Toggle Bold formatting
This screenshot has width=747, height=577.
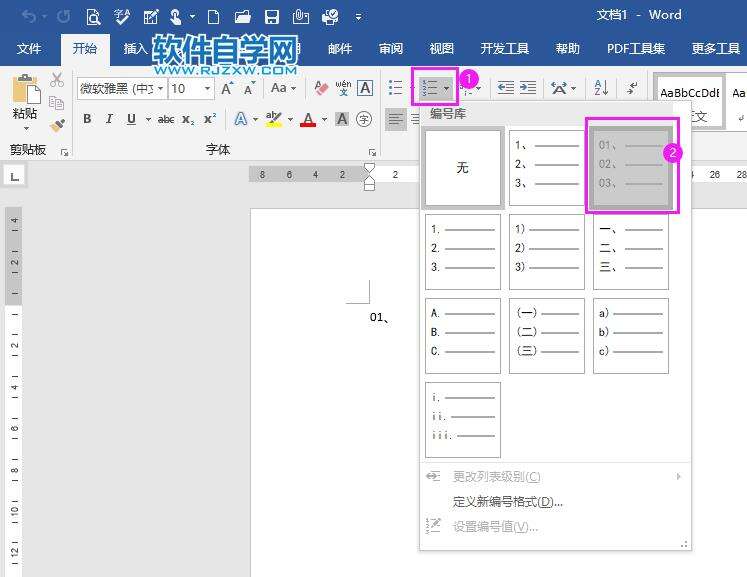[x=87, y=119]
